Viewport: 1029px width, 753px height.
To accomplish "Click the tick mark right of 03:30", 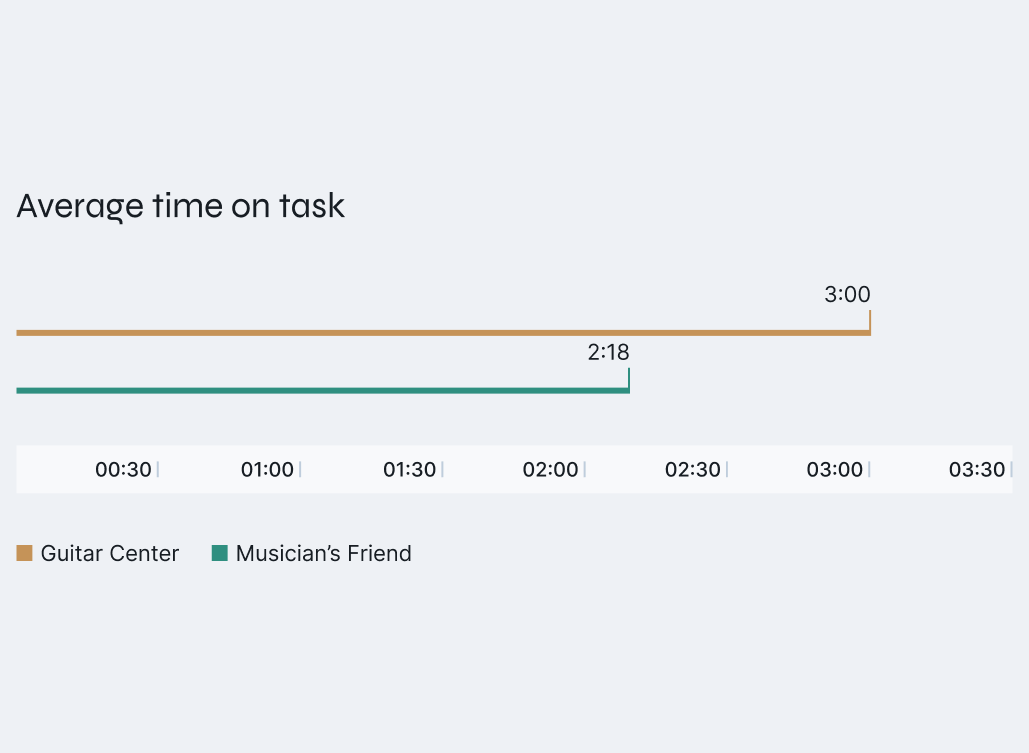I will 1010,470.
